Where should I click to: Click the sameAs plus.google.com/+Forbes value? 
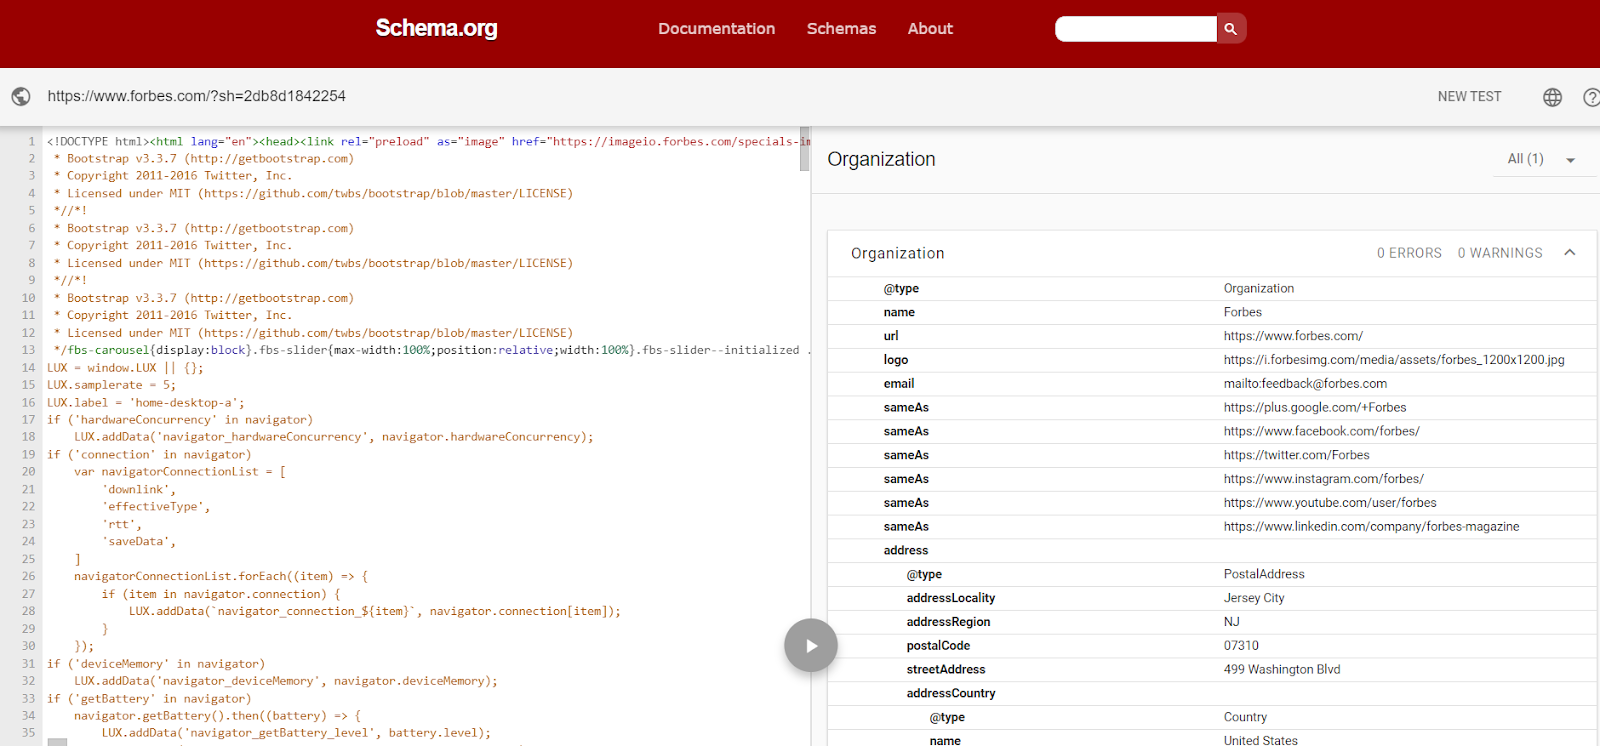tap(1315, 408)
